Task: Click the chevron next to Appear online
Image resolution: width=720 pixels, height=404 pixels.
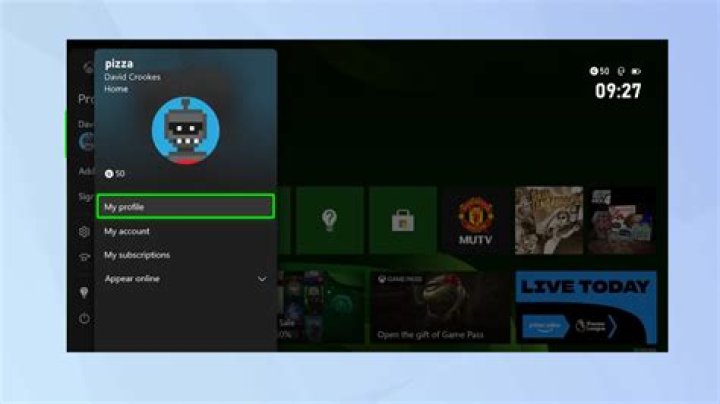Action: click(x=262, y=279)
